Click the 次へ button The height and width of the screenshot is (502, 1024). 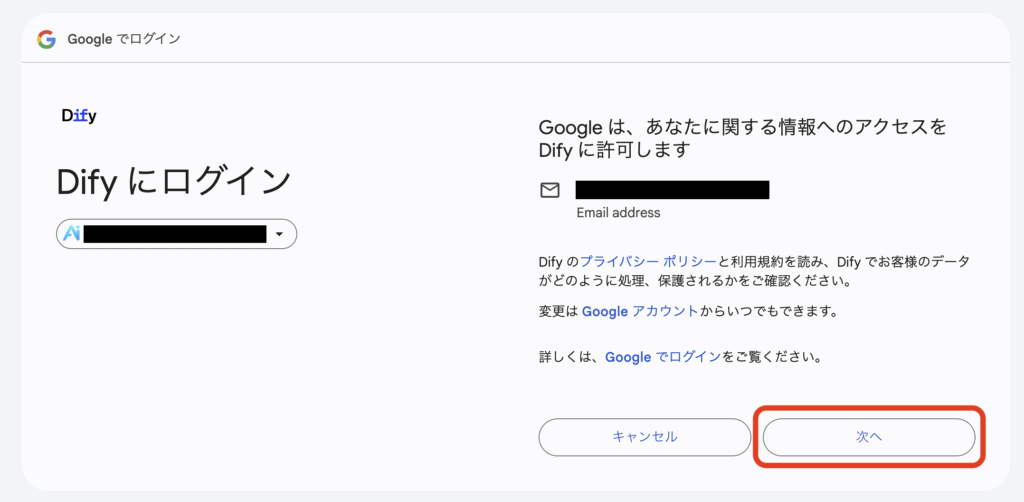coord(869,437)
